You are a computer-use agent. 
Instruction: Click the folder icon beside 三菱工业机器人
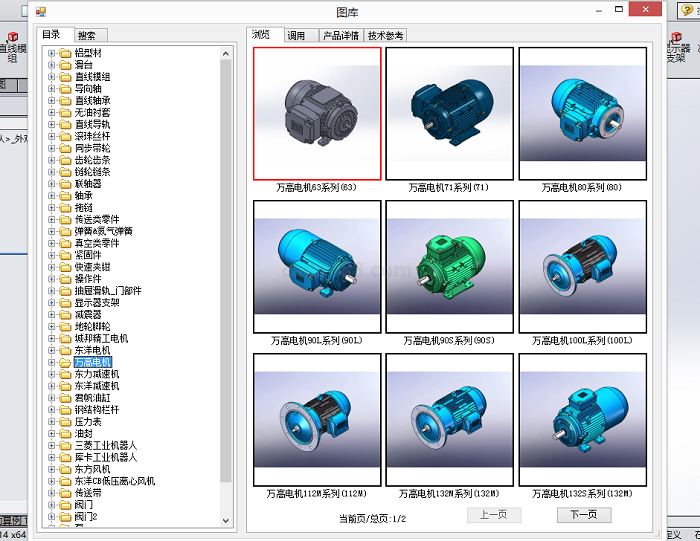click(66, 445)
